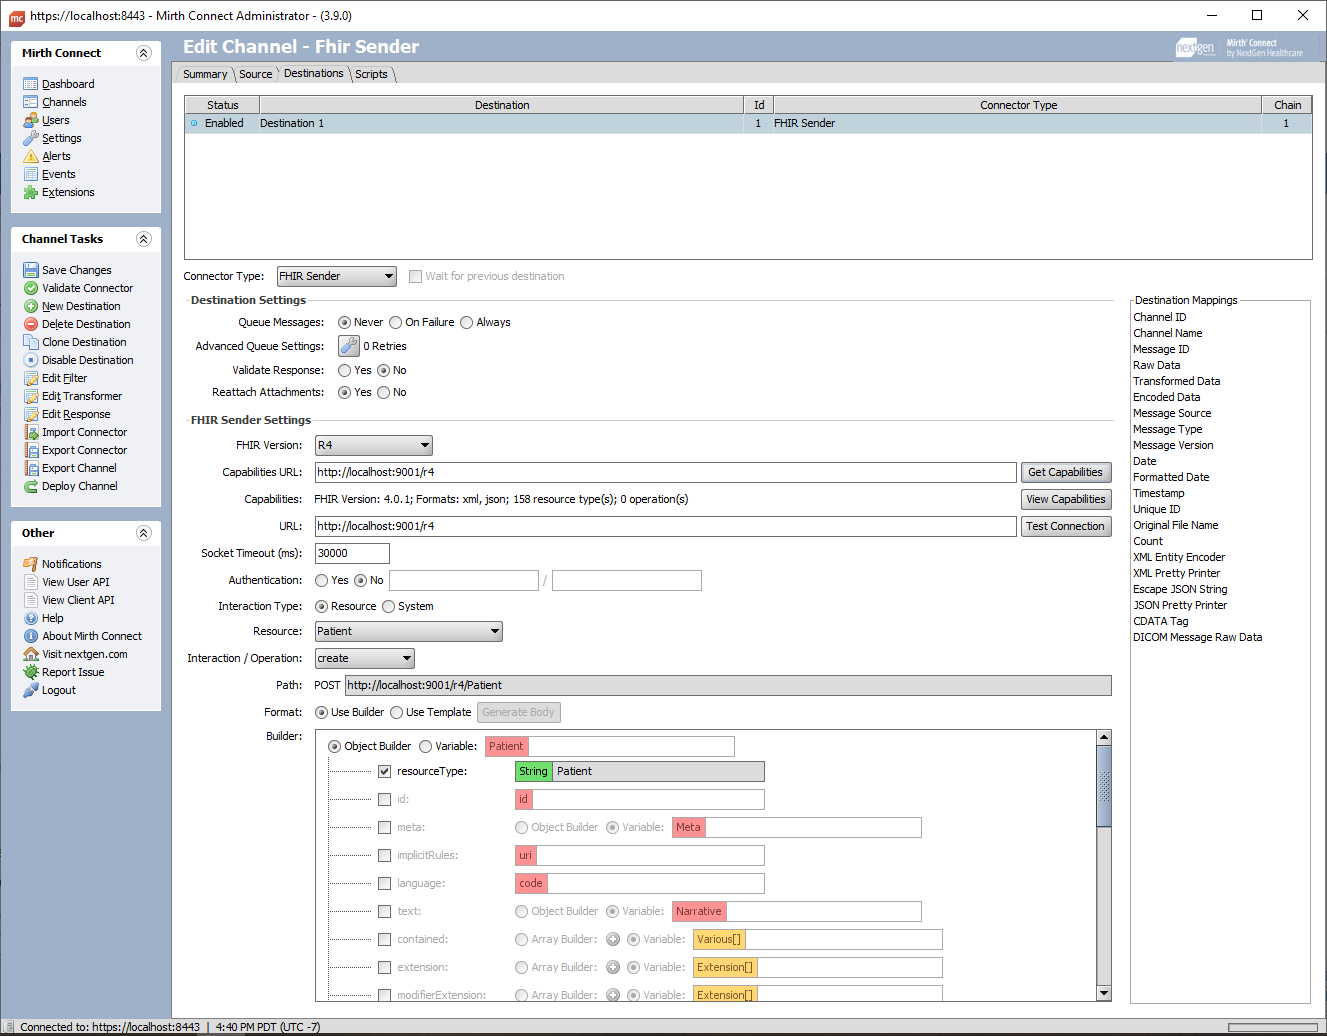Click the Save Changes disk icon
Viewport: 1327px width, 1036px height.
click(31, 270)
